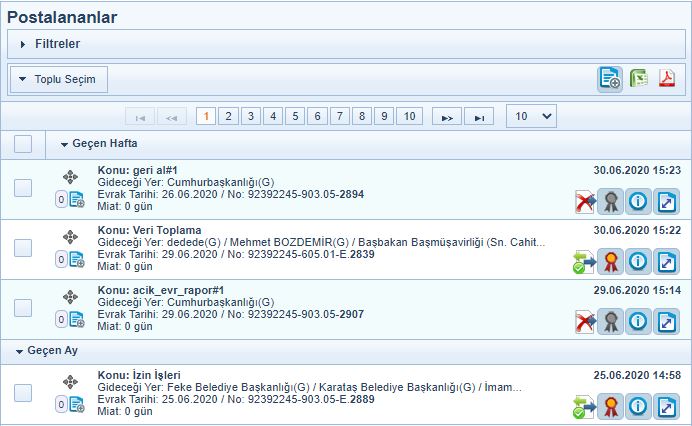Select the 'Veri Toplama' row checkbox

[x=23, y=247]
